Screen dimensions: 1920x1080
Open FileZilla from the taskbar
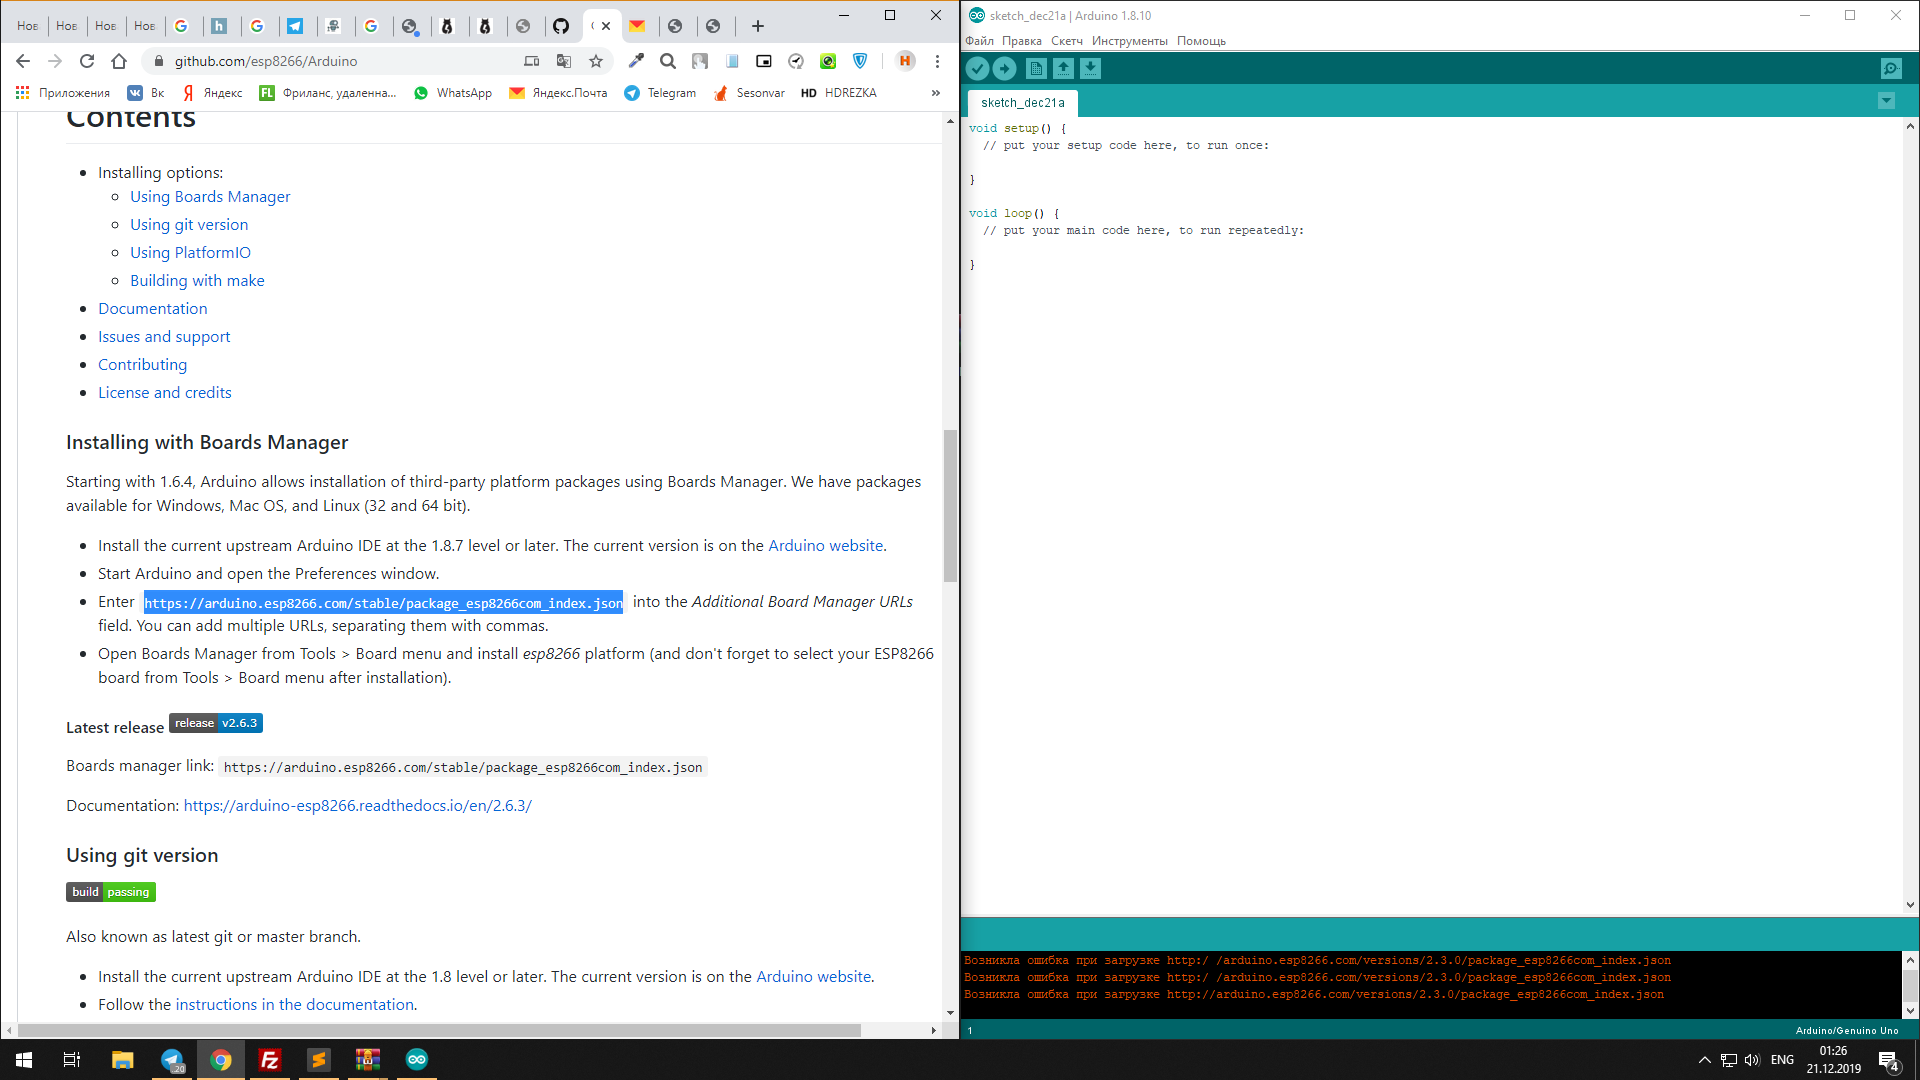[x=270, y=1060]
